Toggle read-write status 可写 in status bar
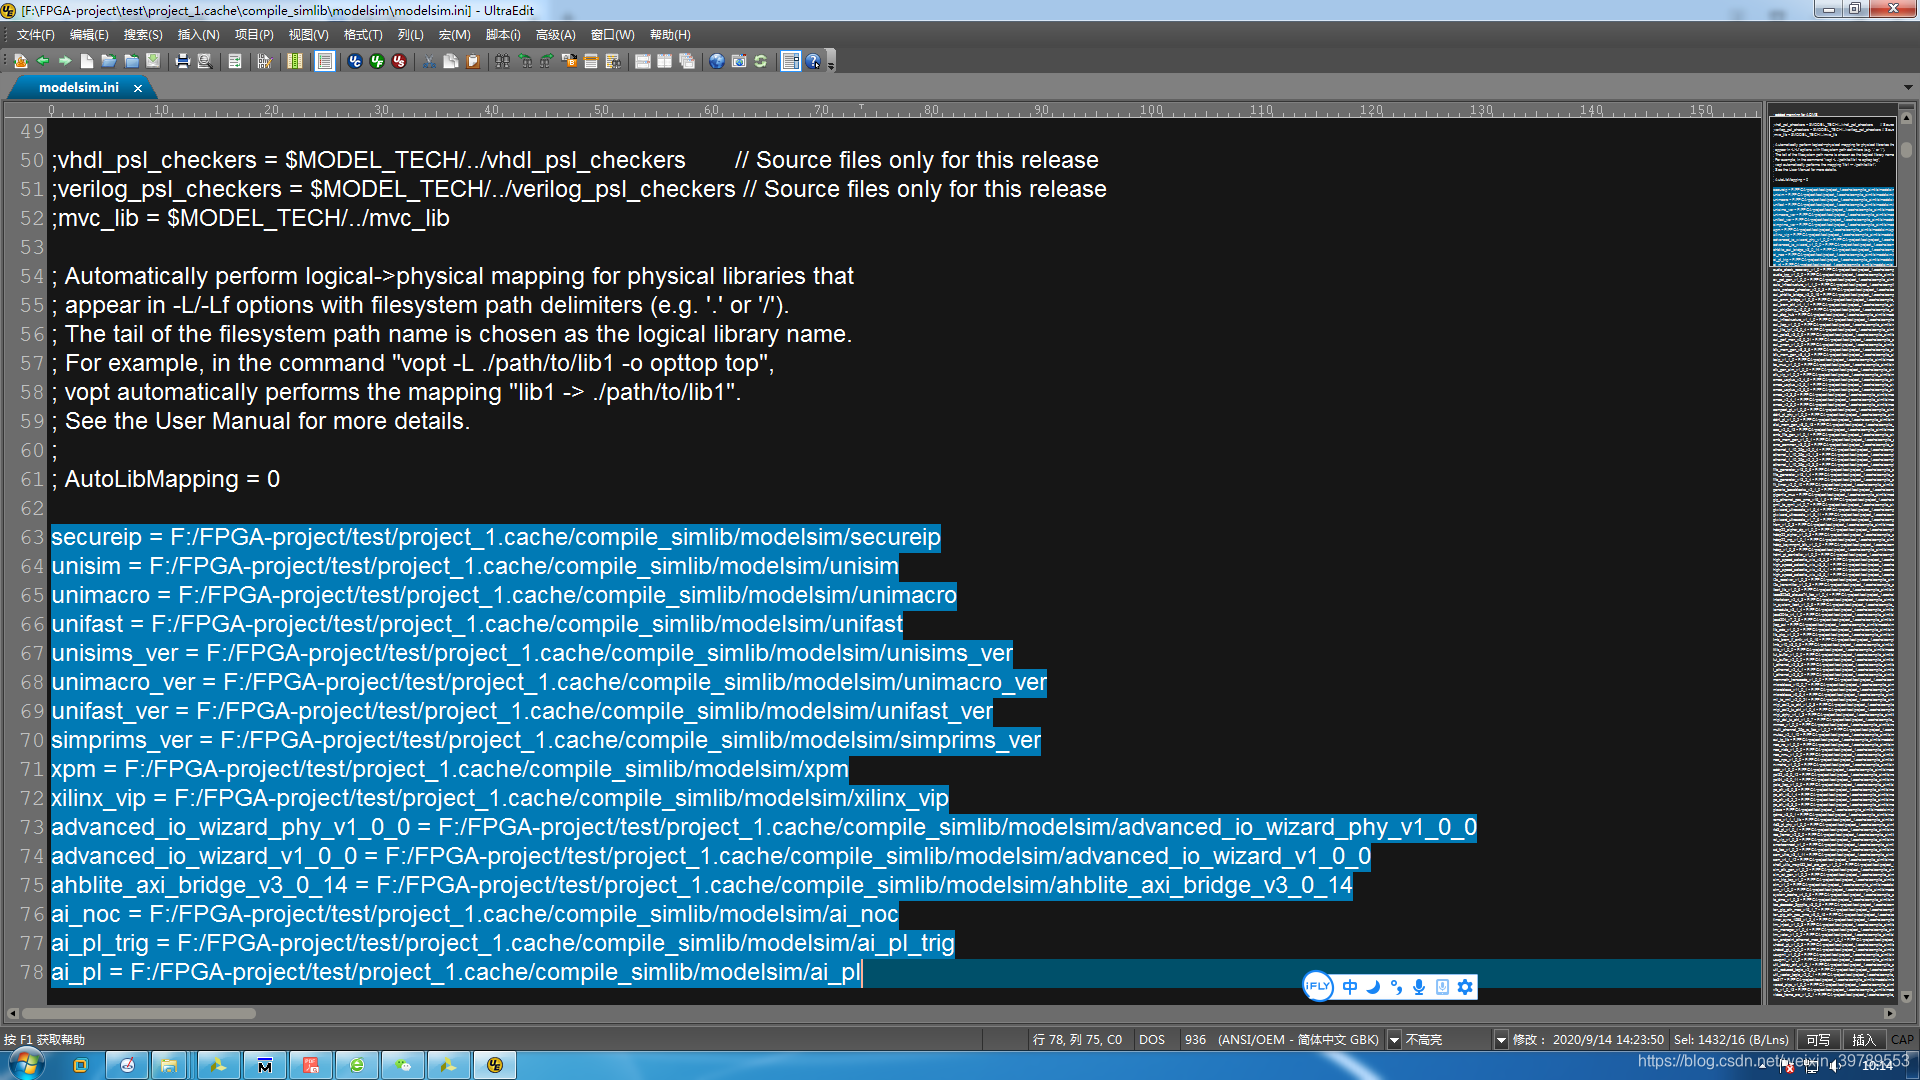 click(x=1817, y=1040)
